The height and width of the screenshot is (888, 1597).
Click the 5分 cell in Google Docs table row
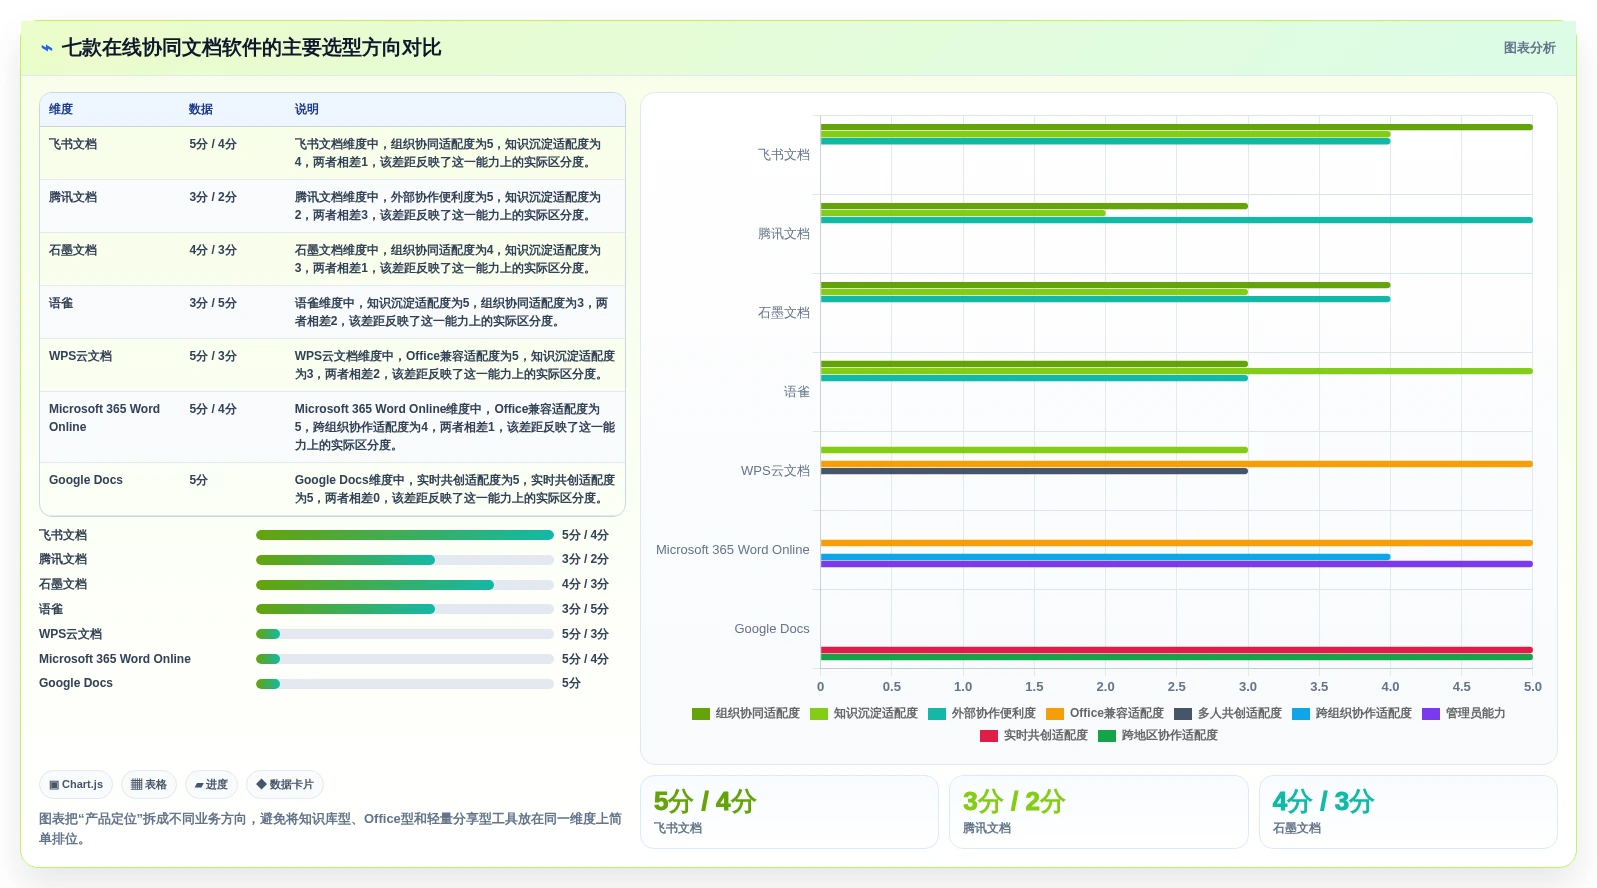(x=199, y=480)
